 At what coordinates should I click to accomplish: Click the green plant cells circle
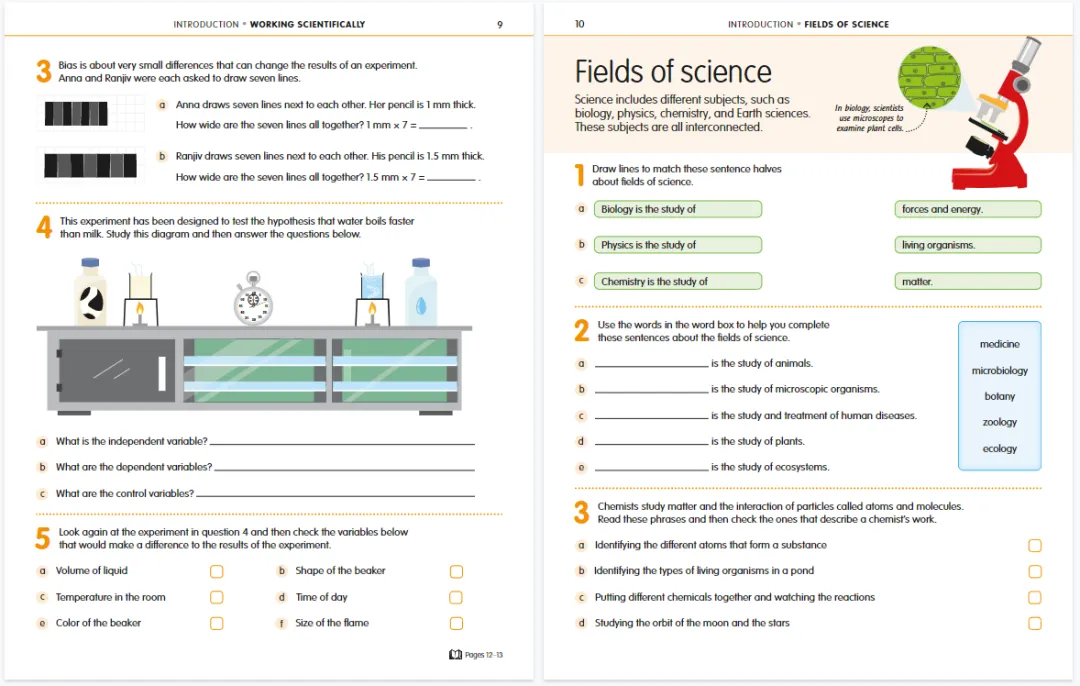click(929, 77)
